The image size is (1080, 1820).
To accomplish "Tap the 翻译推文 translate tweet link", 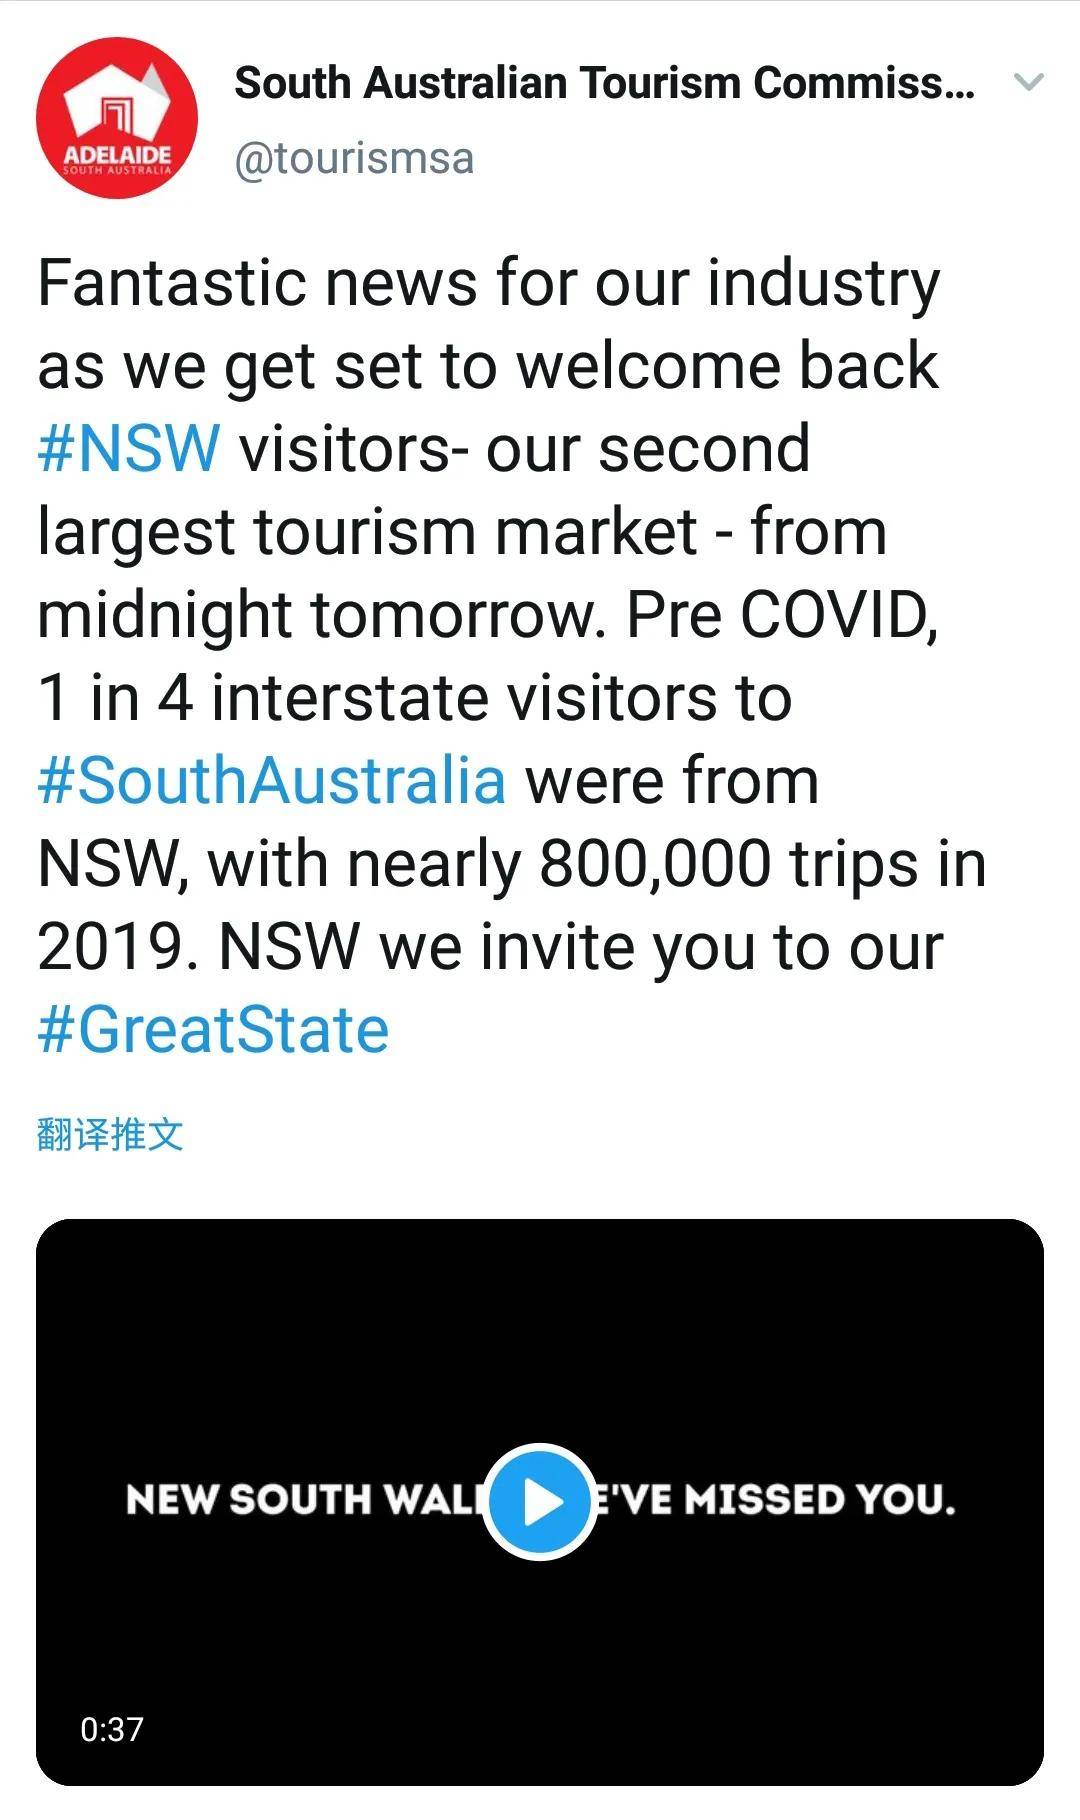I will coord(110,1135).
